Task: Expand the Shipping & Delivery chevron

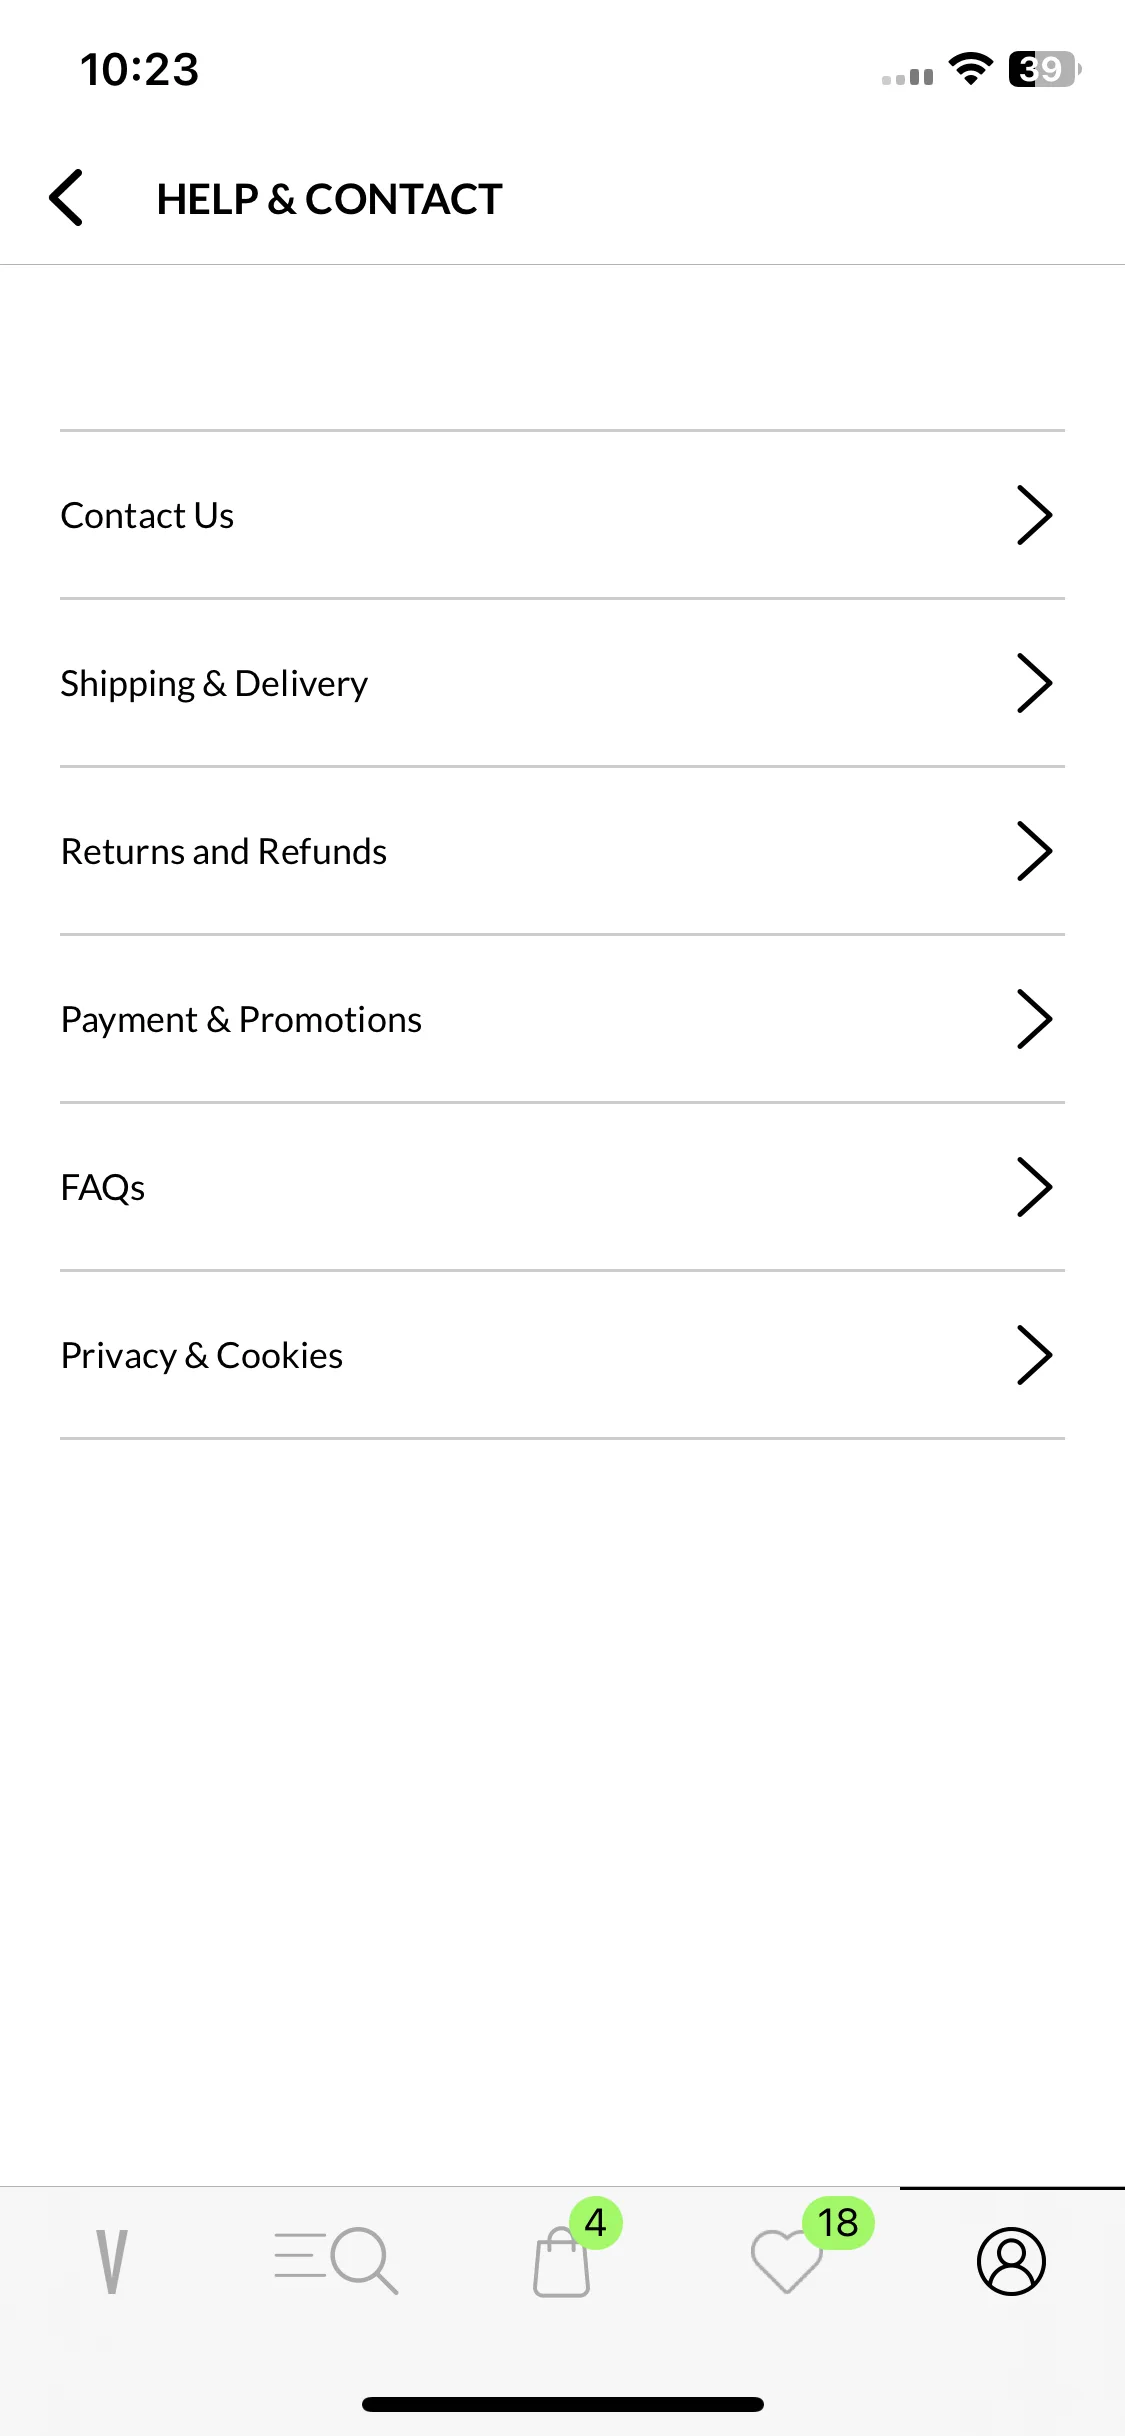Action: point(1034,683)
